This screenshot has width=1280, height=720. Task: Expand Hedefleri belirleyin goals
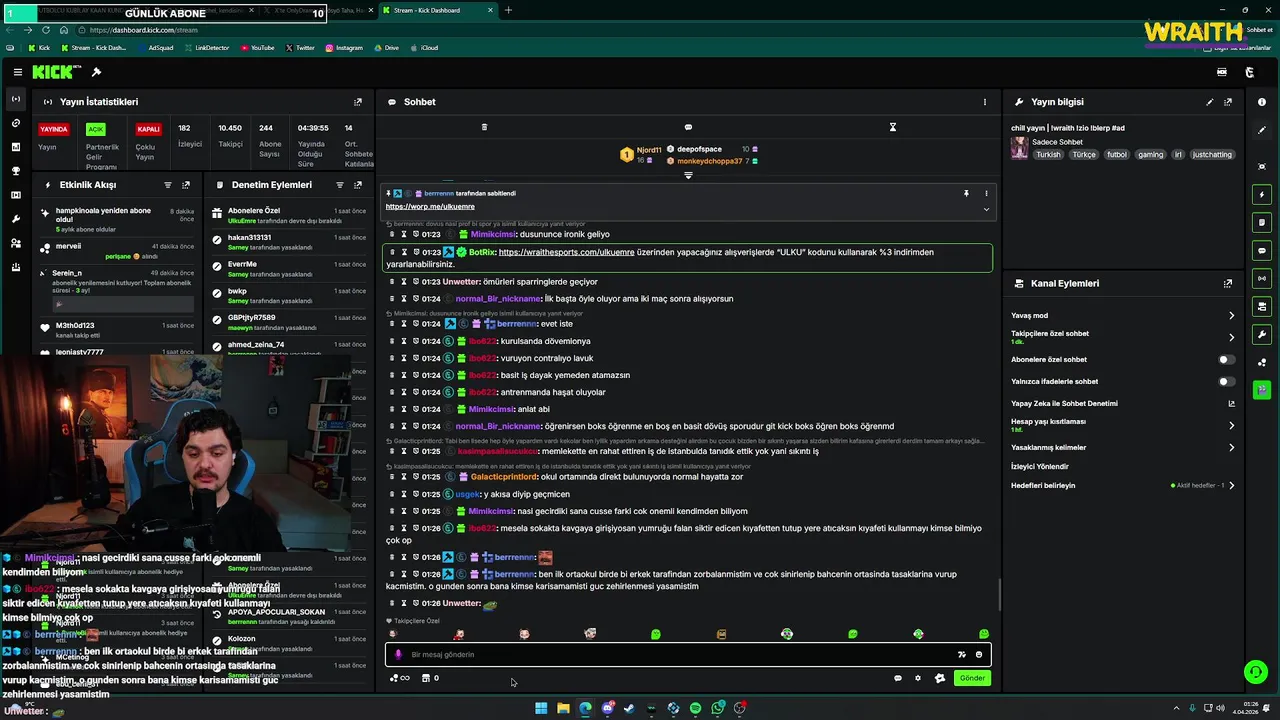click(1231, 486)
